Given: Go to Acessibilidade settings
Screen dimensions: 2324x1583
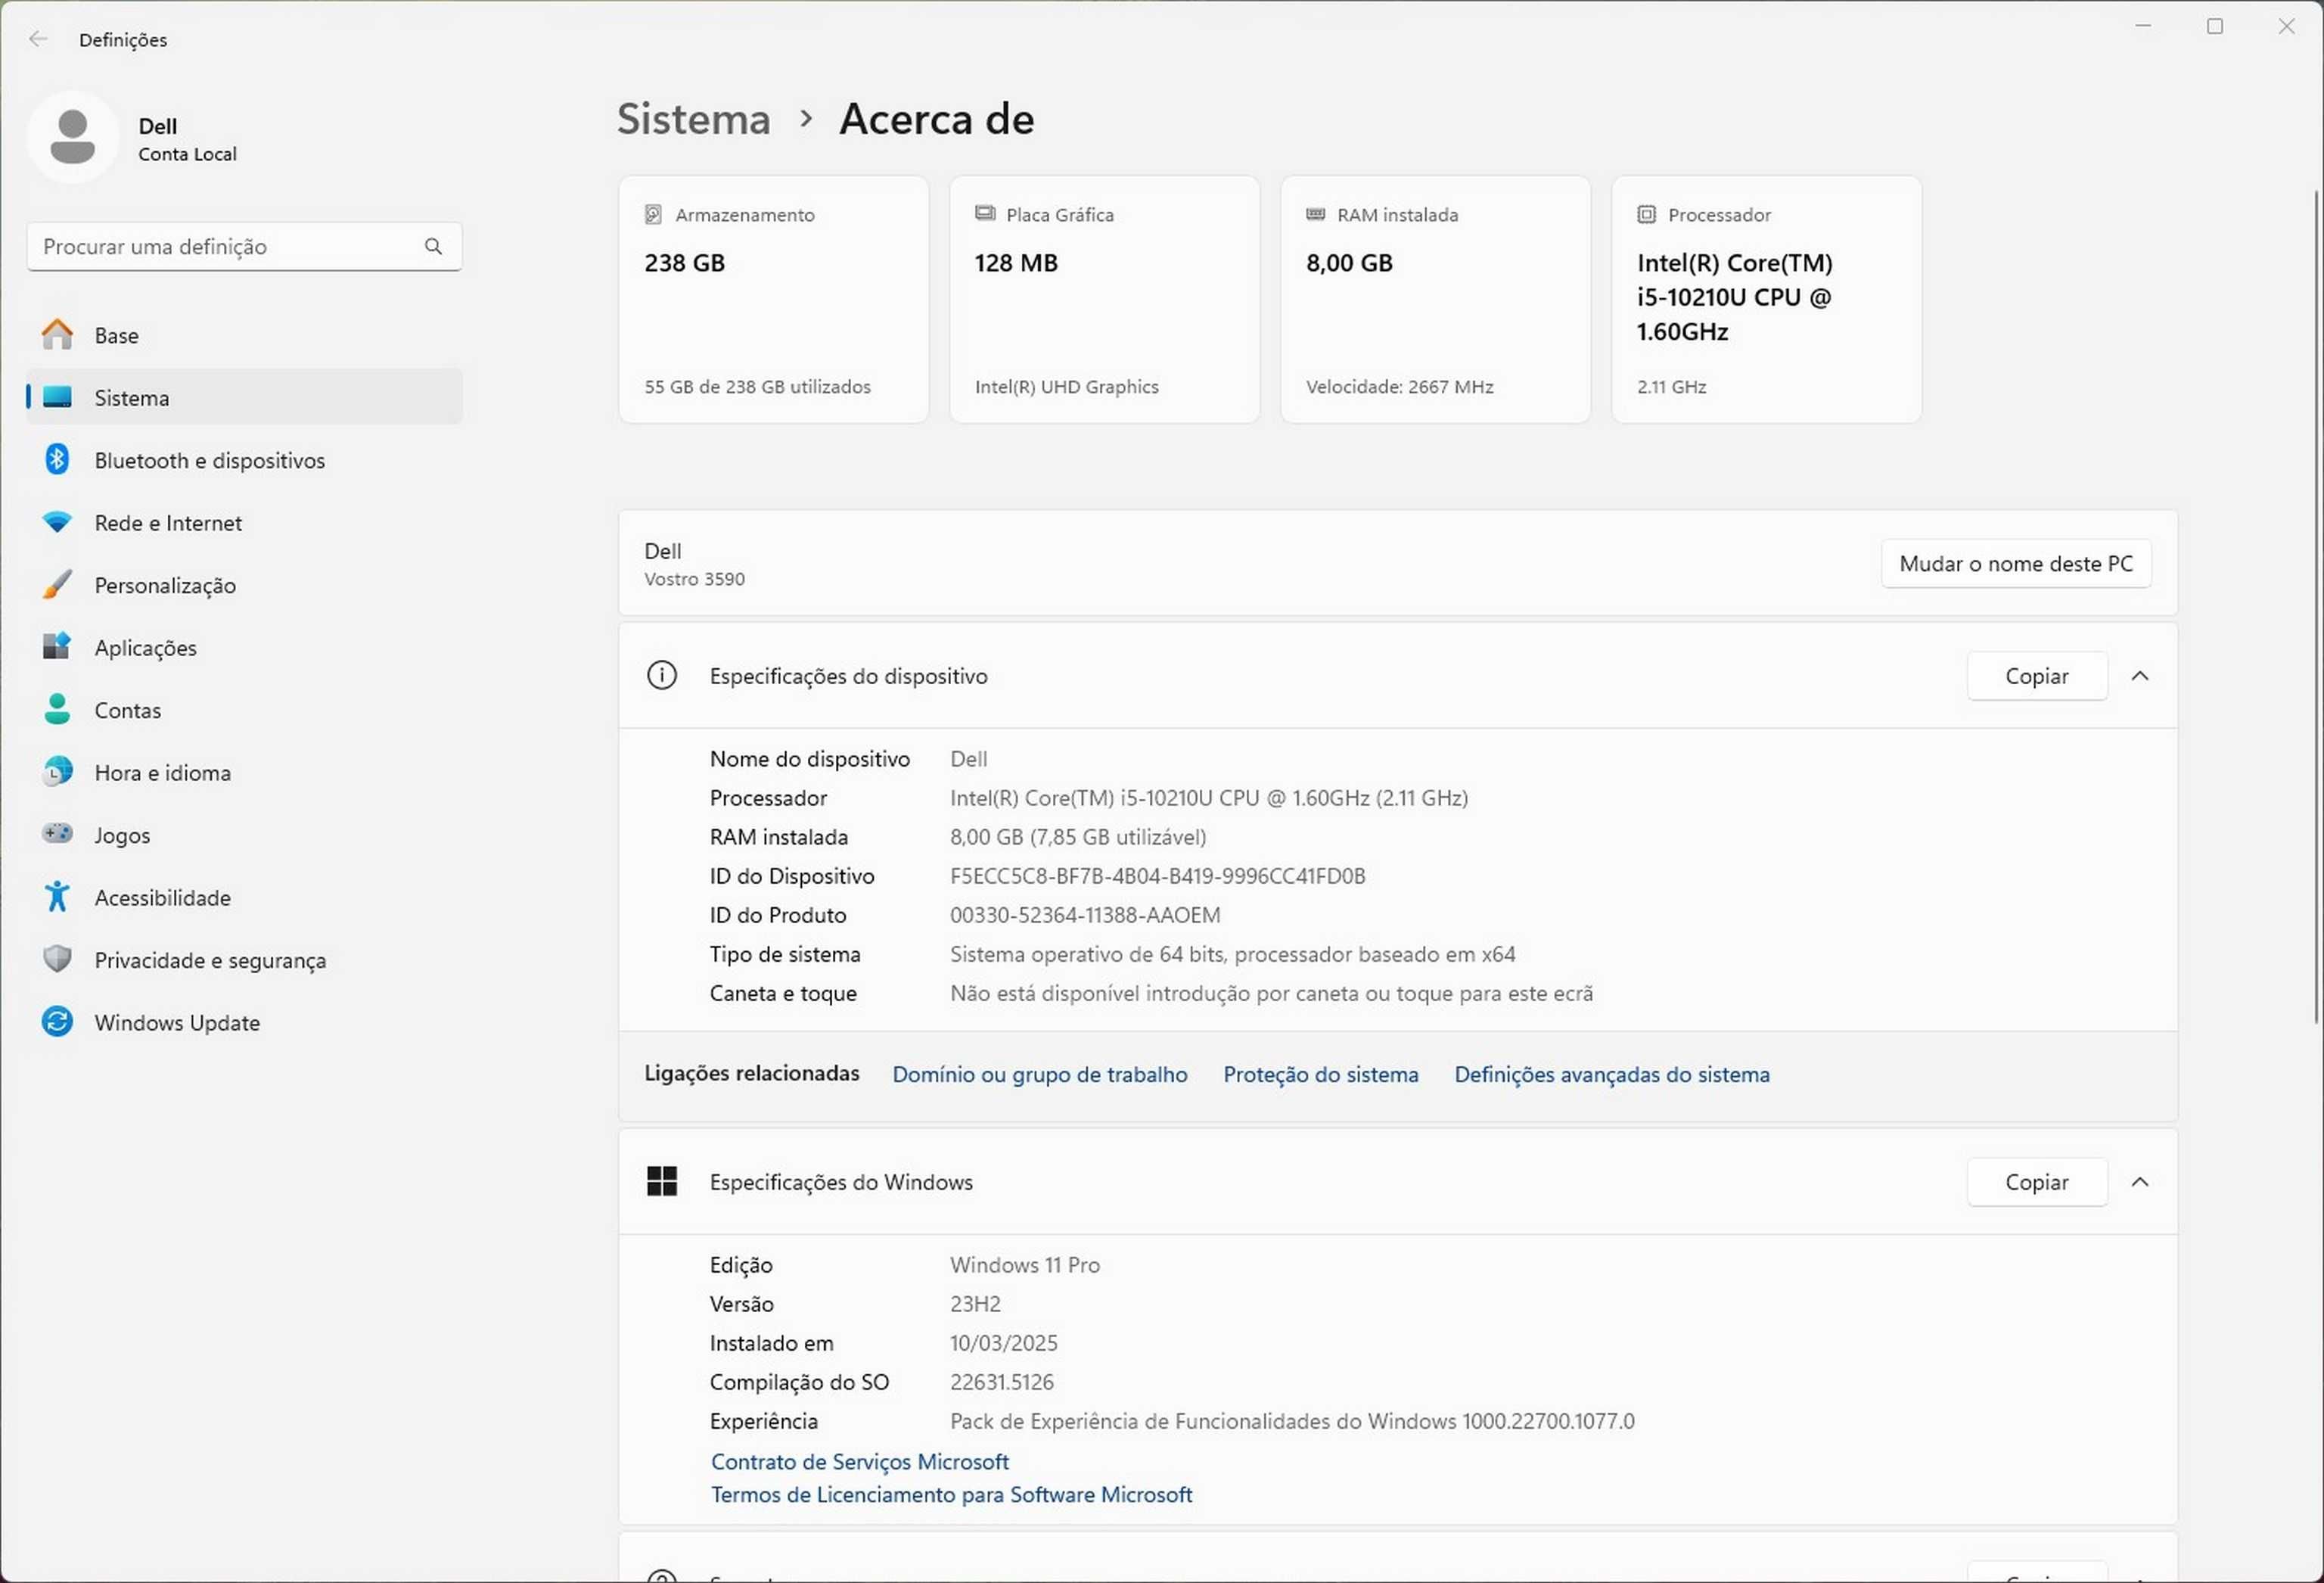Looking at the screenshot, I should point(244,897).
